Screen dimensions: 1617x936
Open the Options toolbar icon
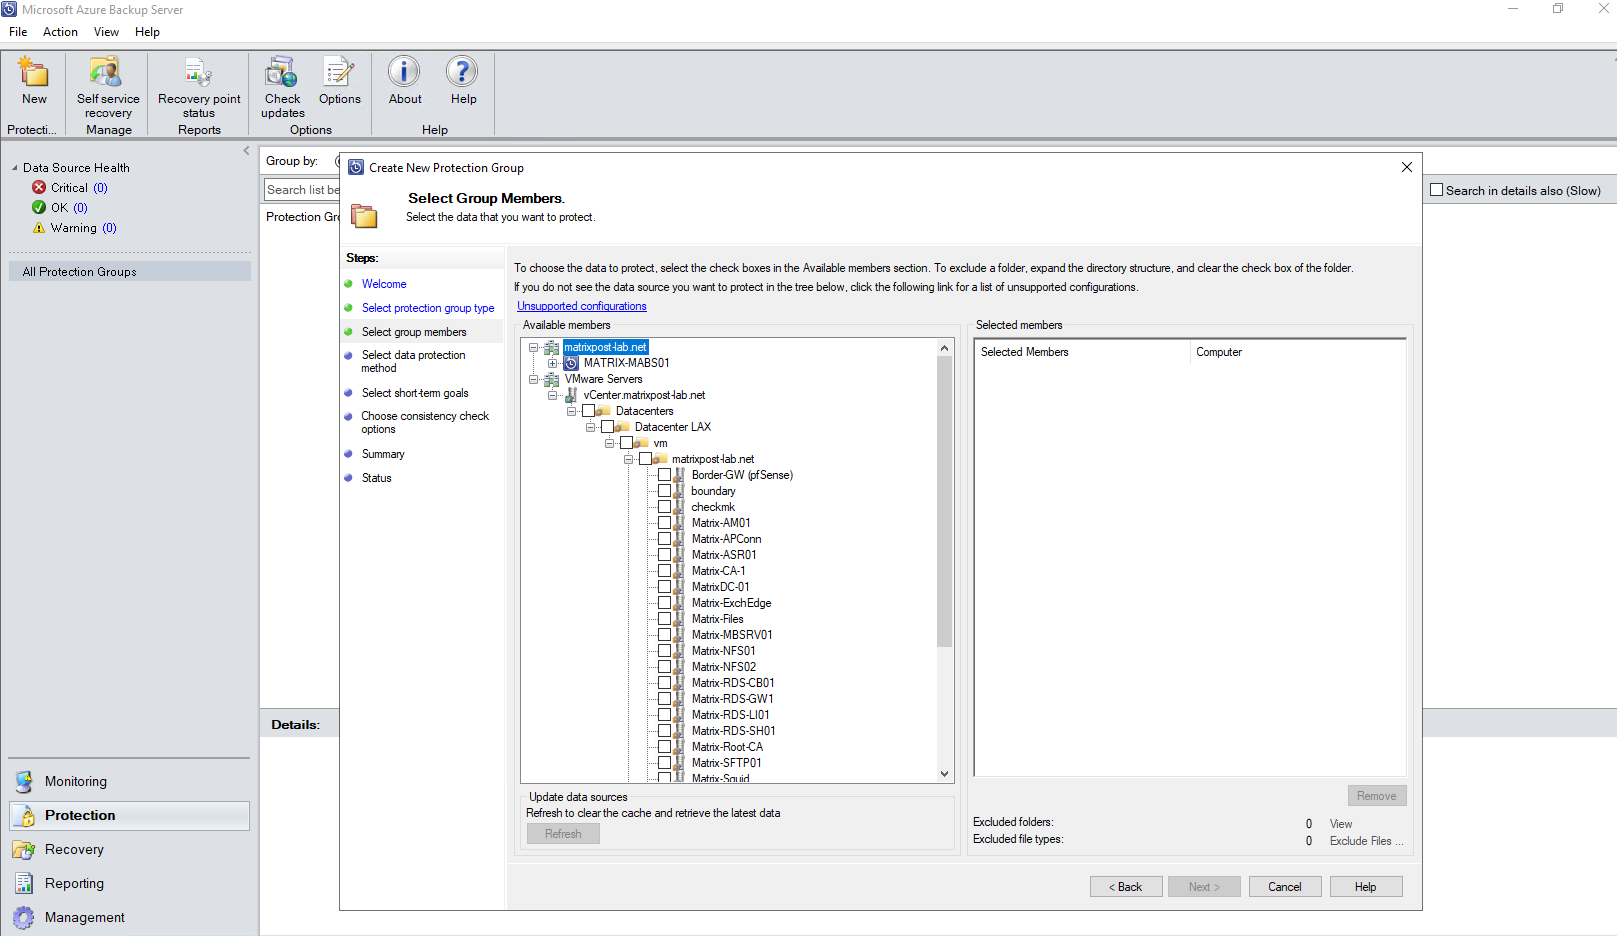click(x=339, y=73)
